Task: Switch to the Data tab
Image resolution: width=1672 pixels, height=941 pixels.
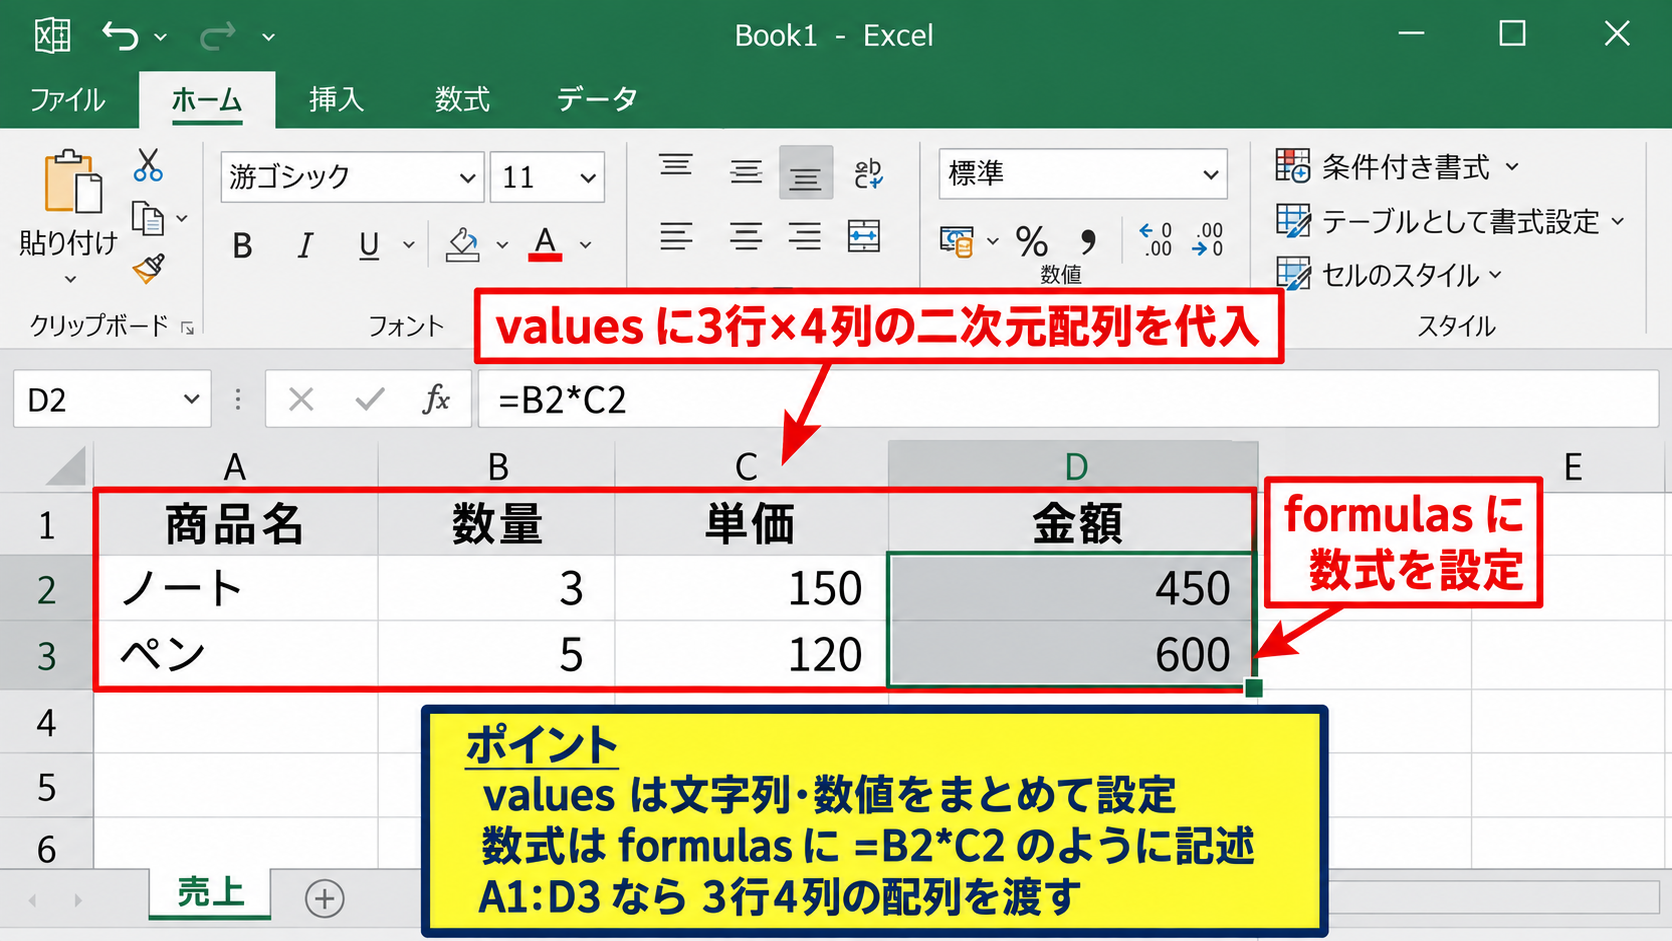Action: point(597,100)
